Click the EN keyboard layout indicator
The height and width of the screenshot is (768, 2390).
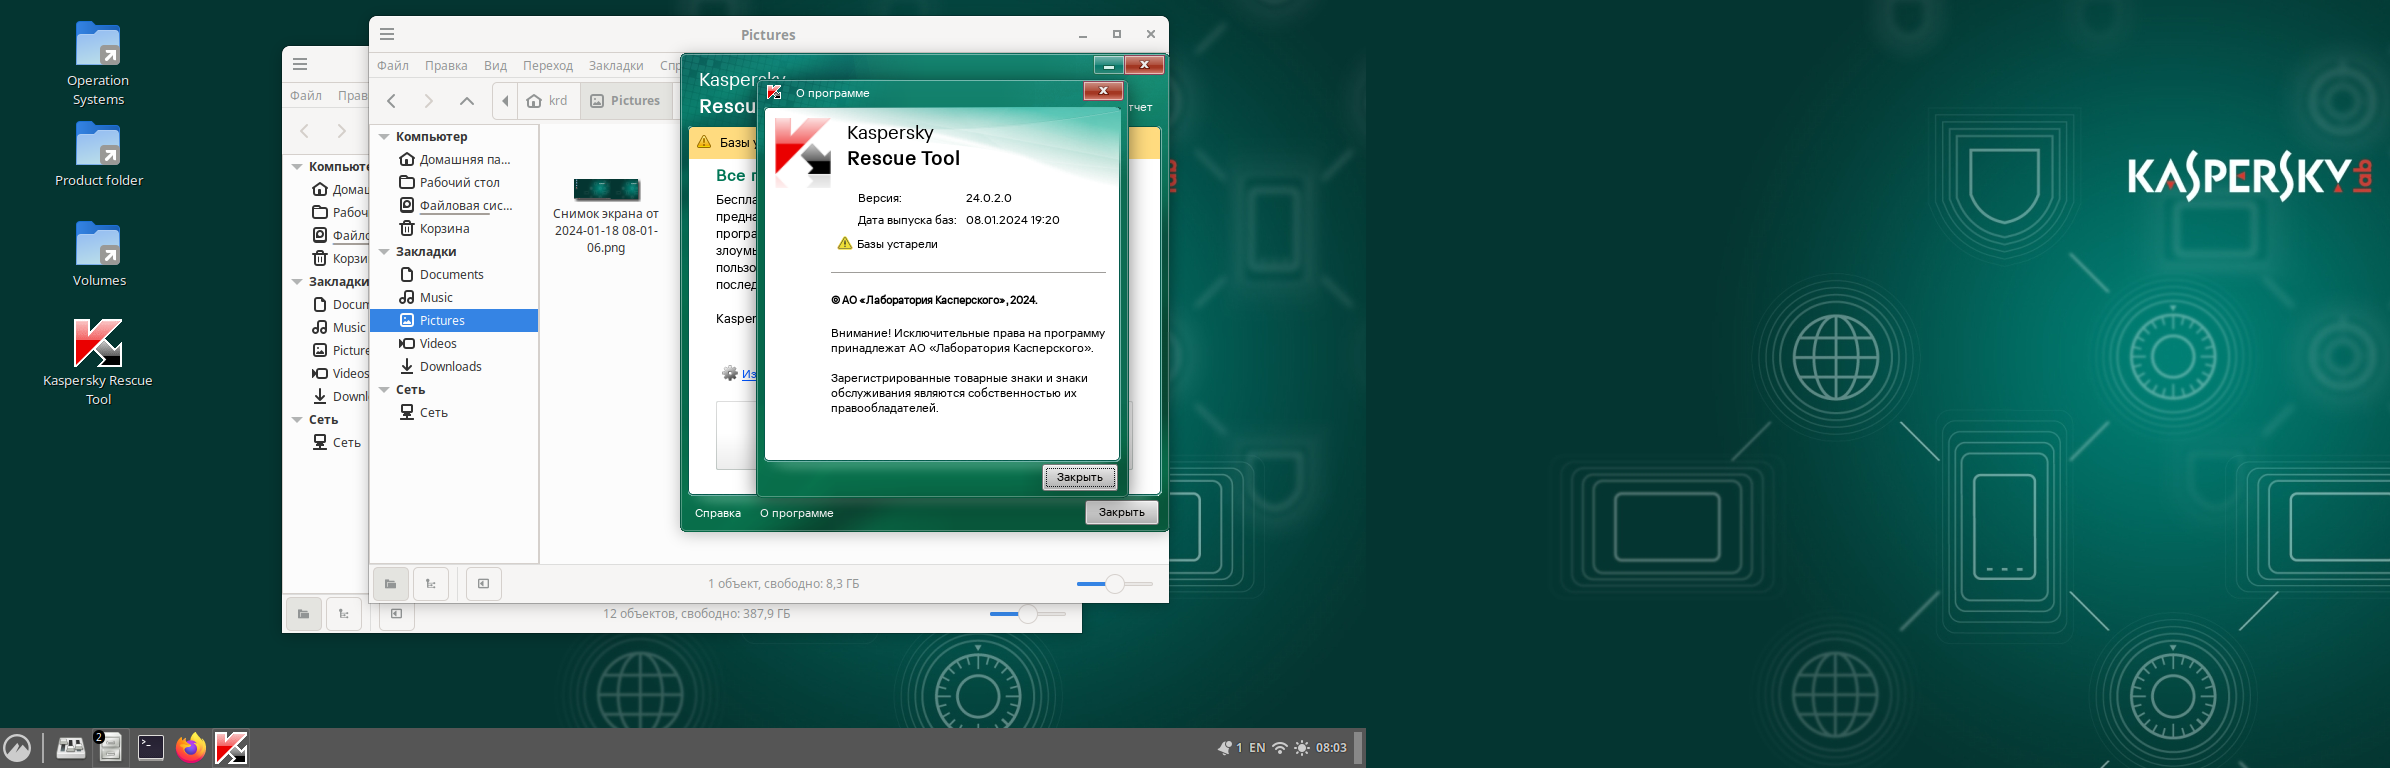[1257, 747]
